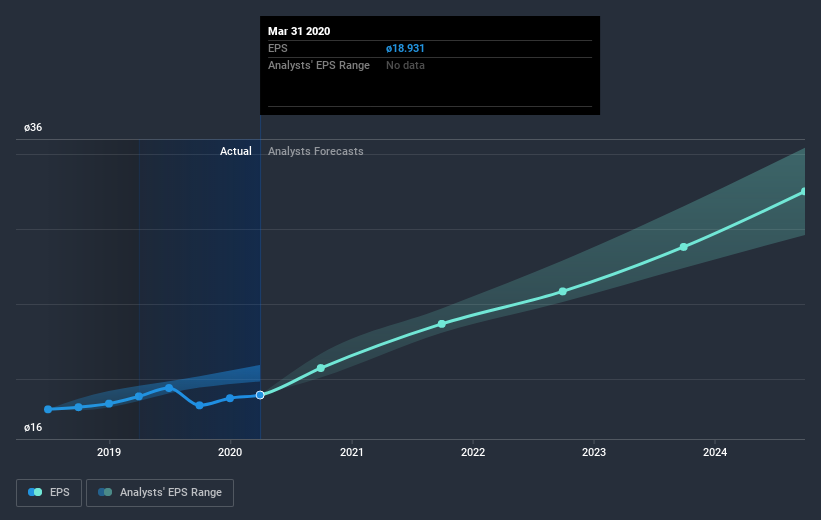Click the 2021 x-axis label
This screenshot has width=821, height=520.
click(351, 452)
